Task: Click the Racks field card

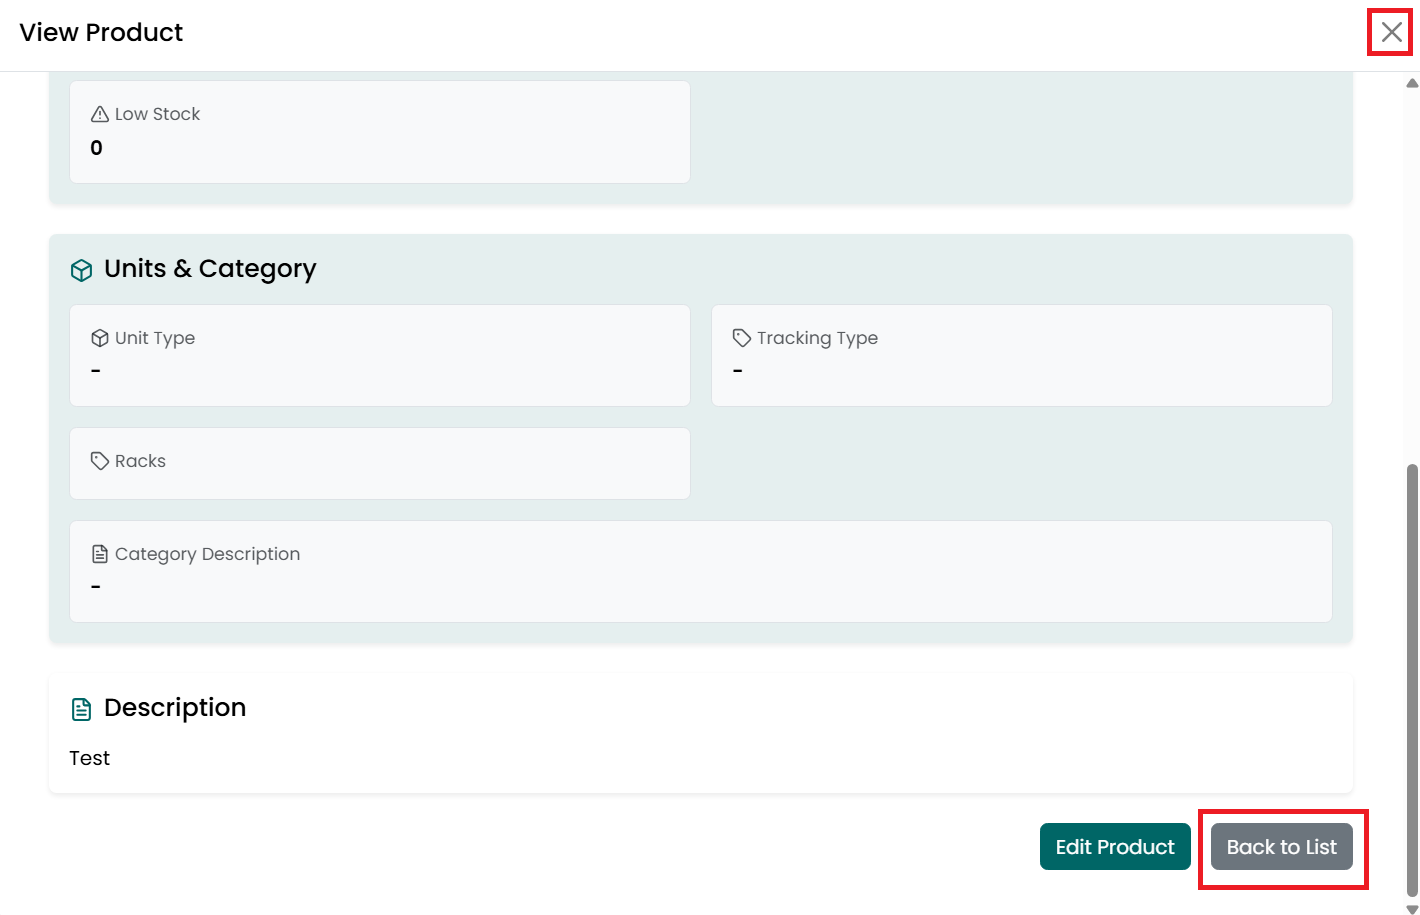Action: [x=380, y=463]
